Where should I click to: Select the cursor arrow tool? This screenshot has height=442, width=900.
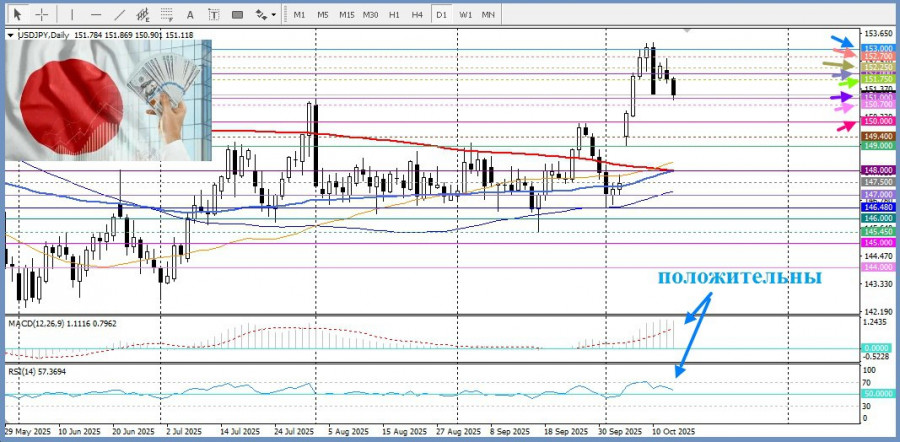(x=17, y=15)
